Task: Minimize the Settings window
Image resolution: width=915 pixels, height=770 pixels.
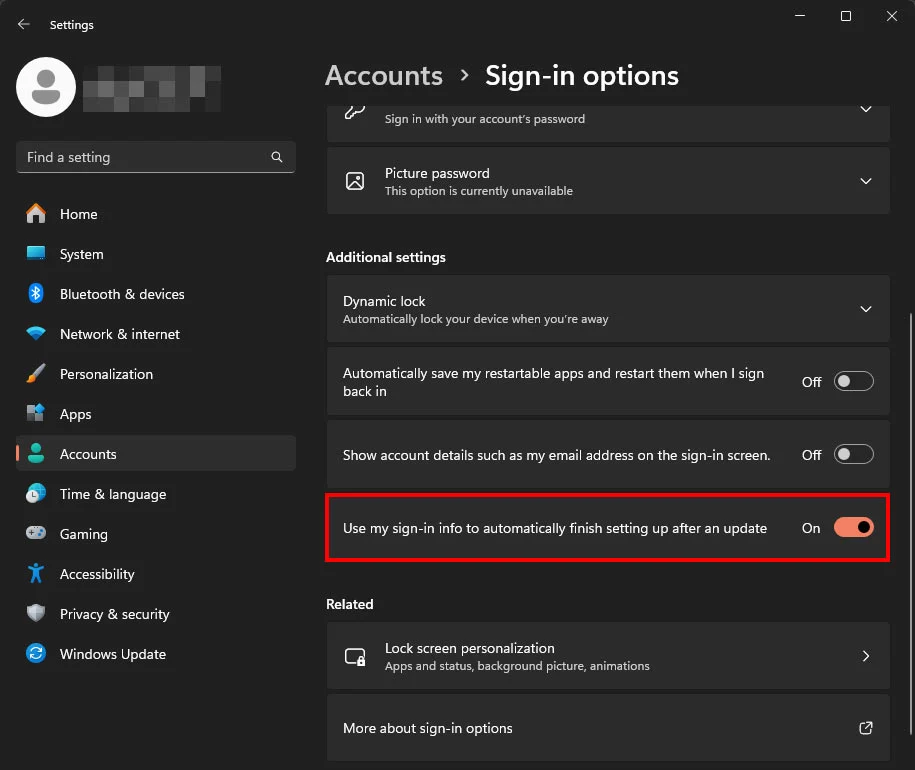Action: (800, 16)
